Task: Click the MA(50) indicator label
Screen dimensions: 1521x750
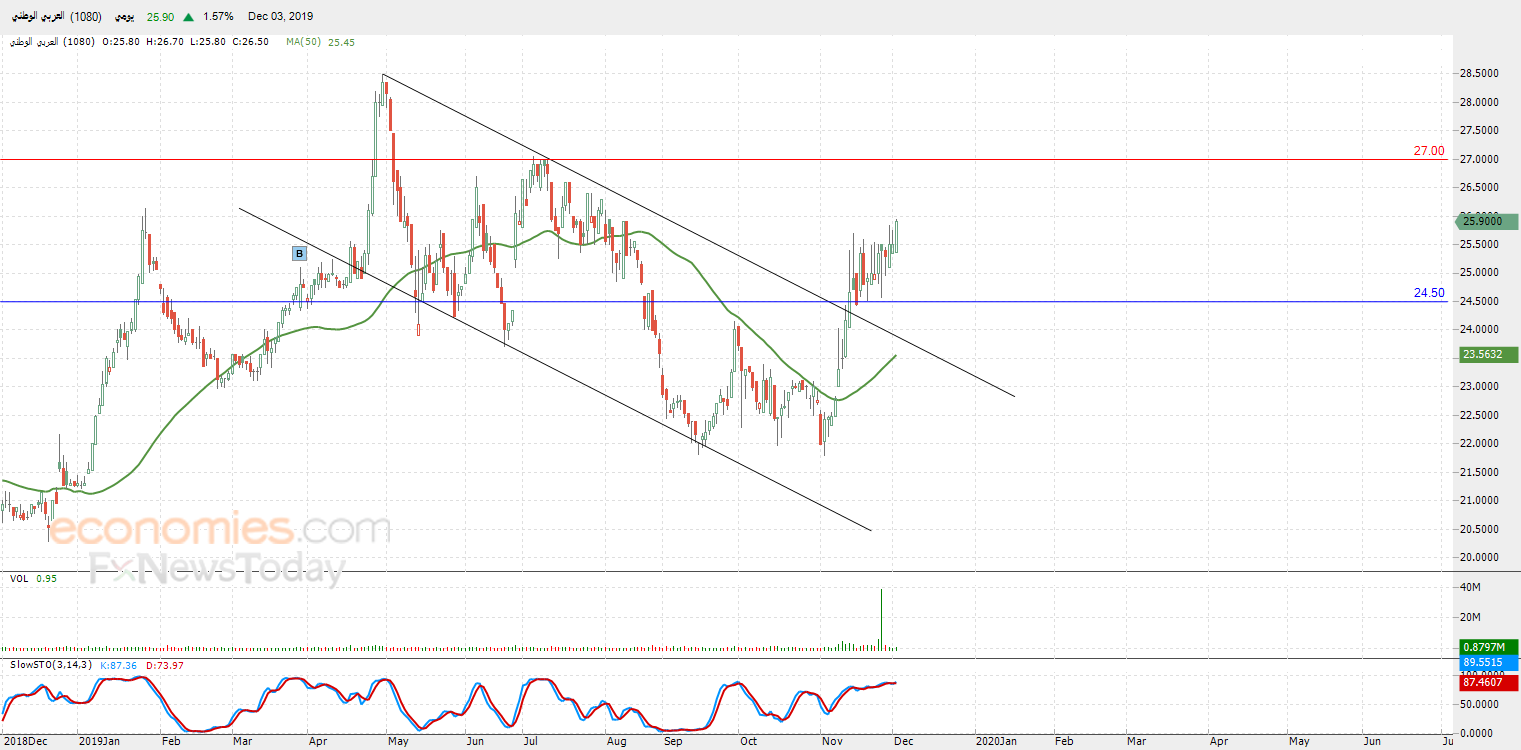Action: [x=302, y=42]
